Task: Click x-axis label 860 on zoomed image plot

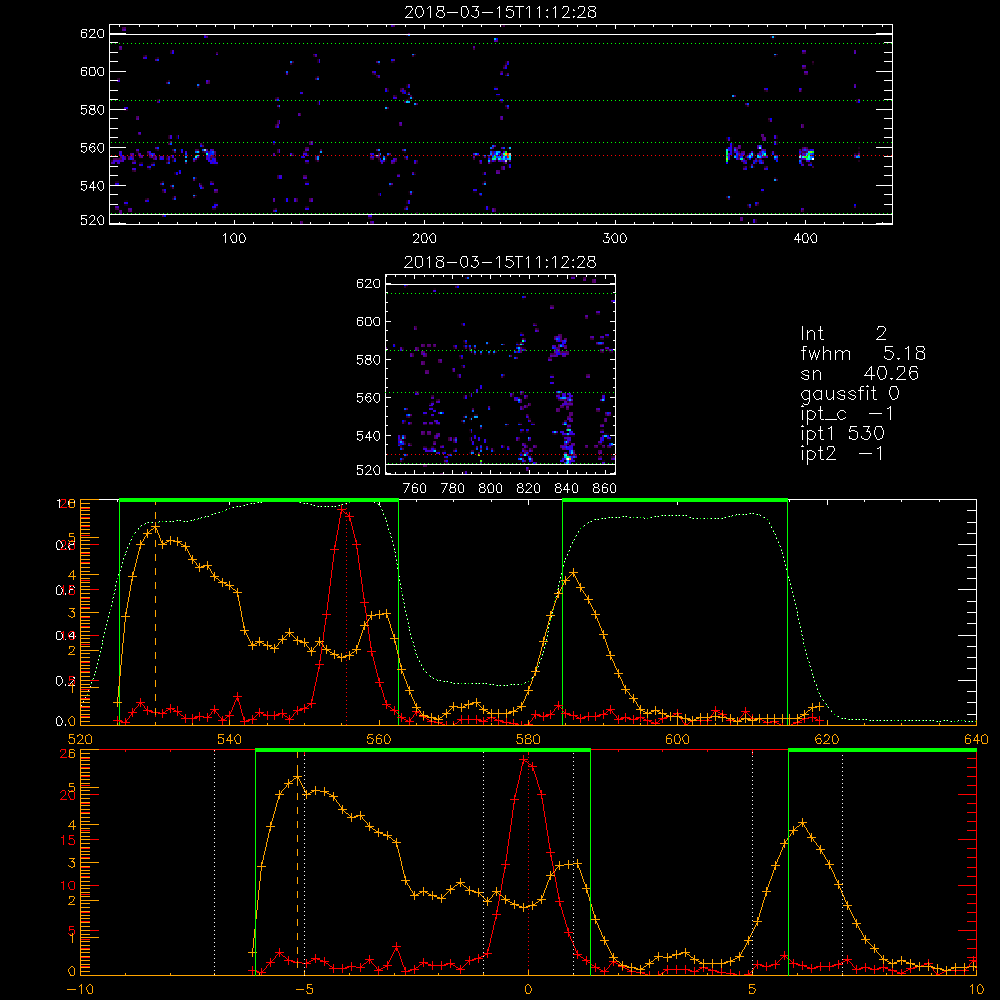Action: tap(605, 489)
